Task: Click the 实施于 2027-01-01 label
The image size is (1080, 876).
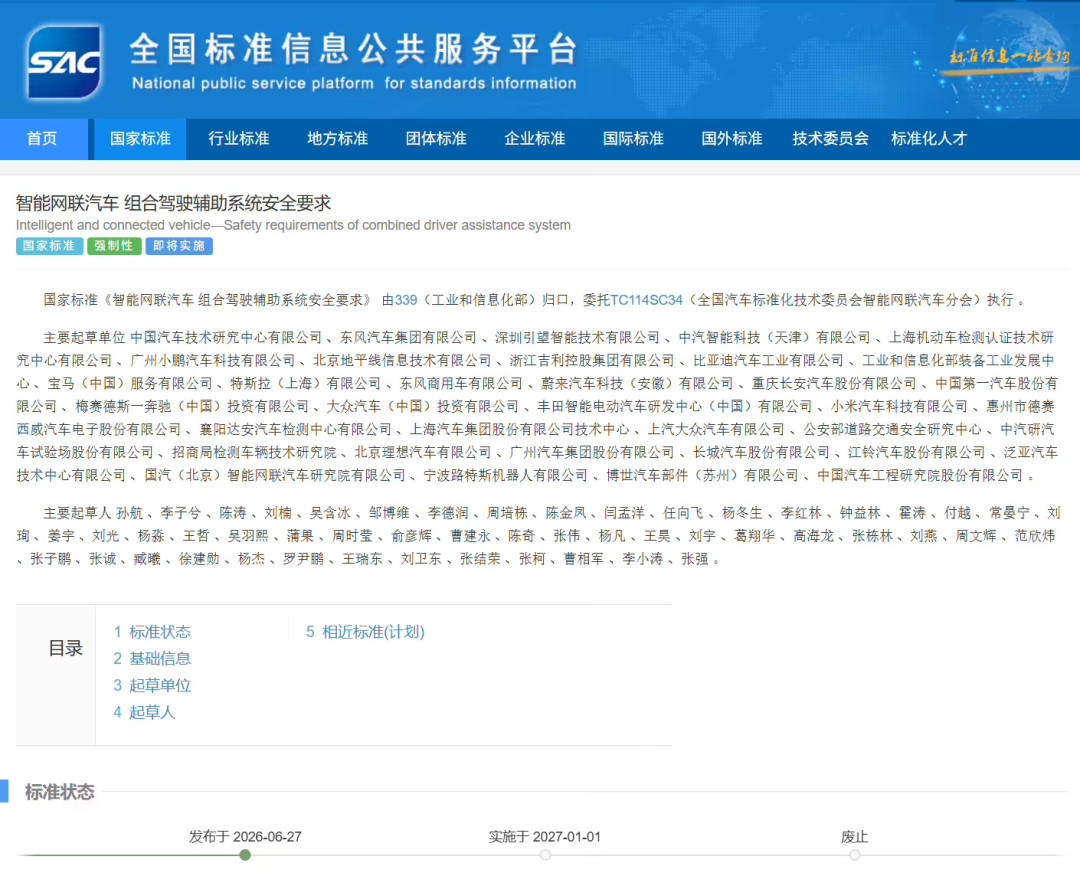Action: tap(545, 837)
